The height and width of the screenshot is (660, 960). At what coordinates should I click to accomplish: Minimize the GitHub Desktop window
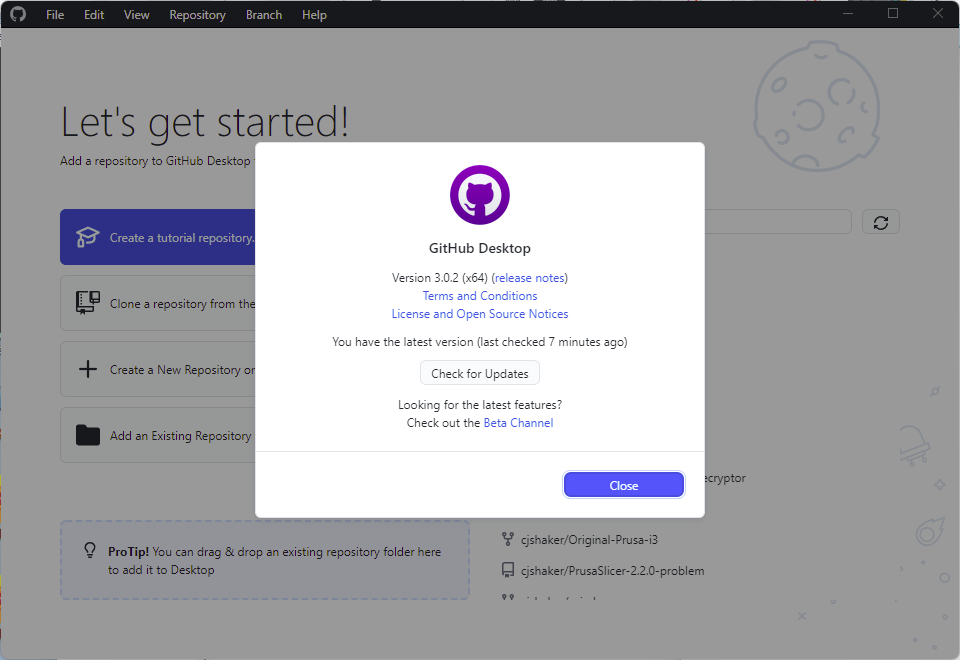coord(848,13)
